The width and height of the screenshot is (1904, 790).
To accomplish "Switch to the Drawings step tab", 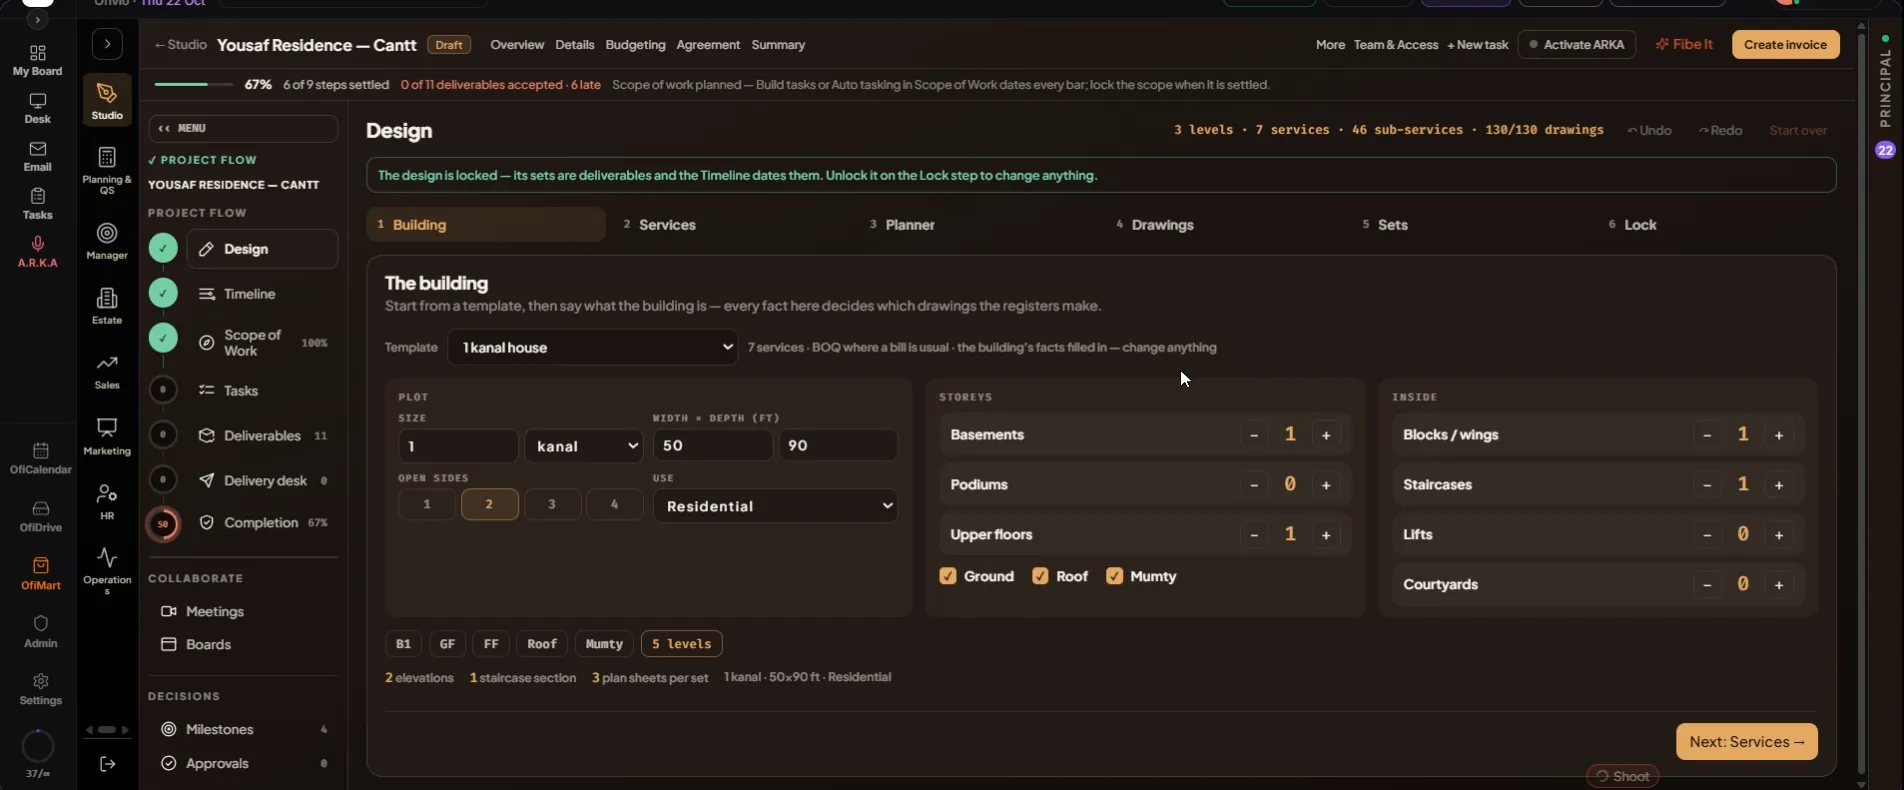I will [1226, 225].
